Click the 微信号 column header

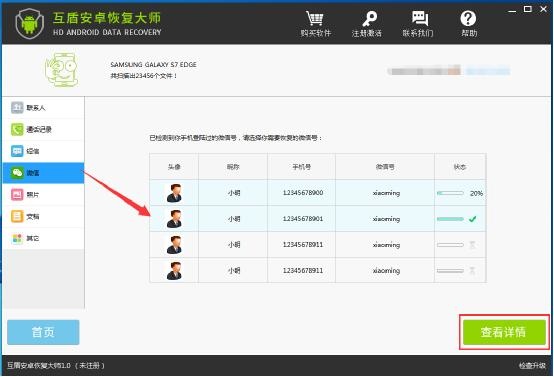pos(385,167)
